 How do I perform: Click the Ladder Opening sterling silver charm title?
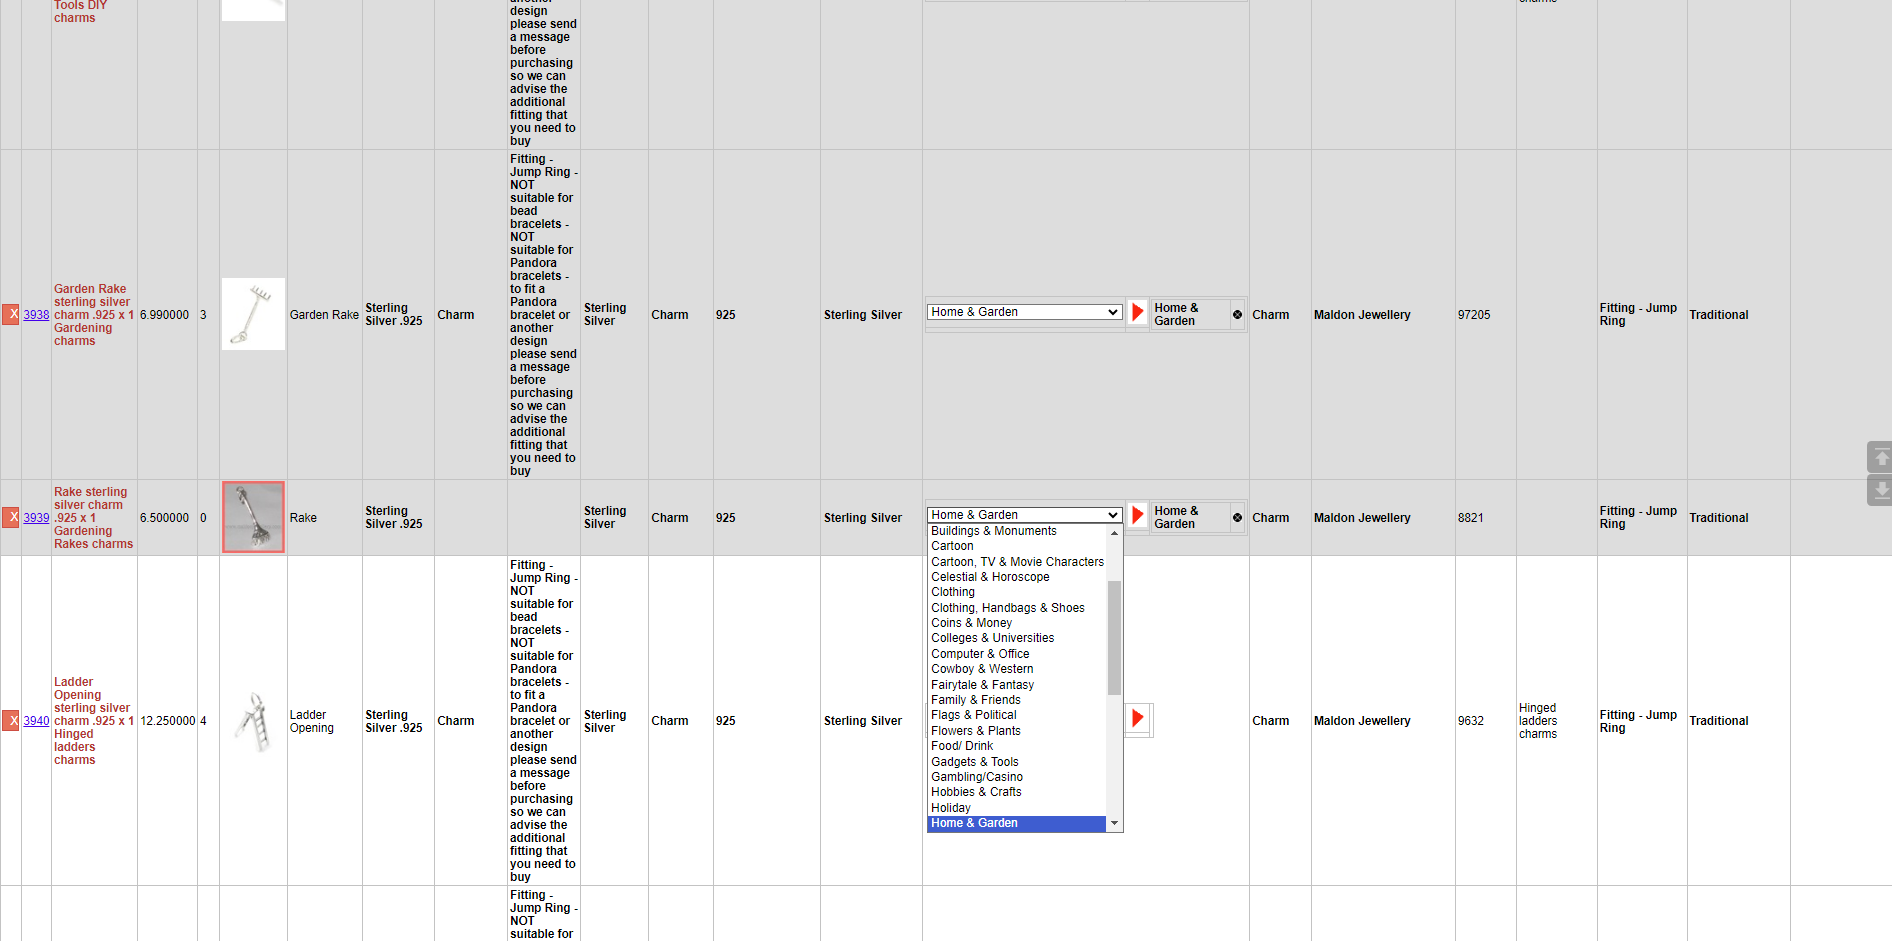pyautogui.click(x=93, y=721)
